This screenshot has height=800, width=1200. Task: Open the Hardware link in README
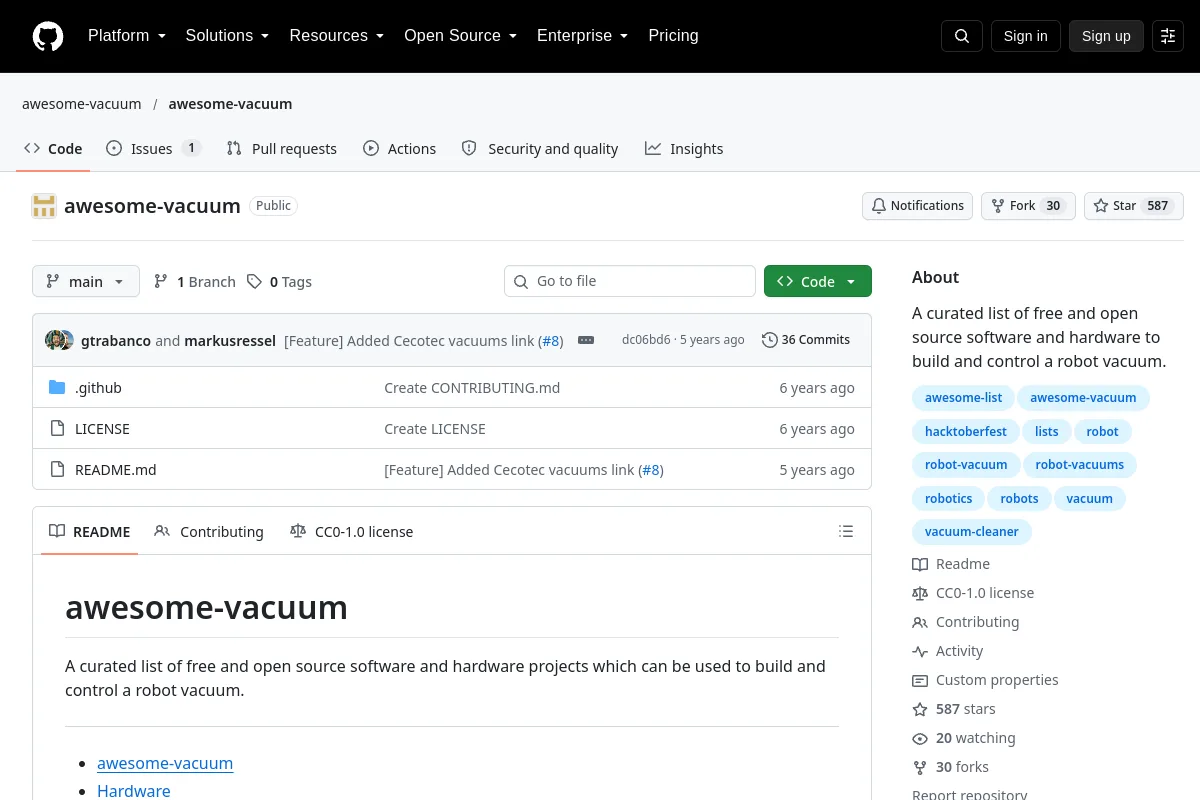(134, 790)
